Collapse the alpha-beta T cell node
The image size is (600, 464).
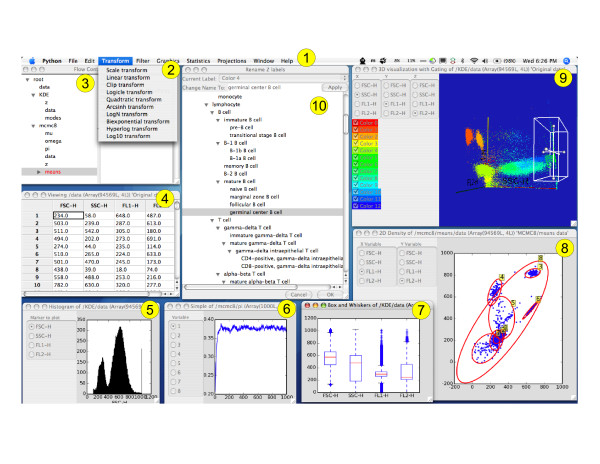coord(218,274)
